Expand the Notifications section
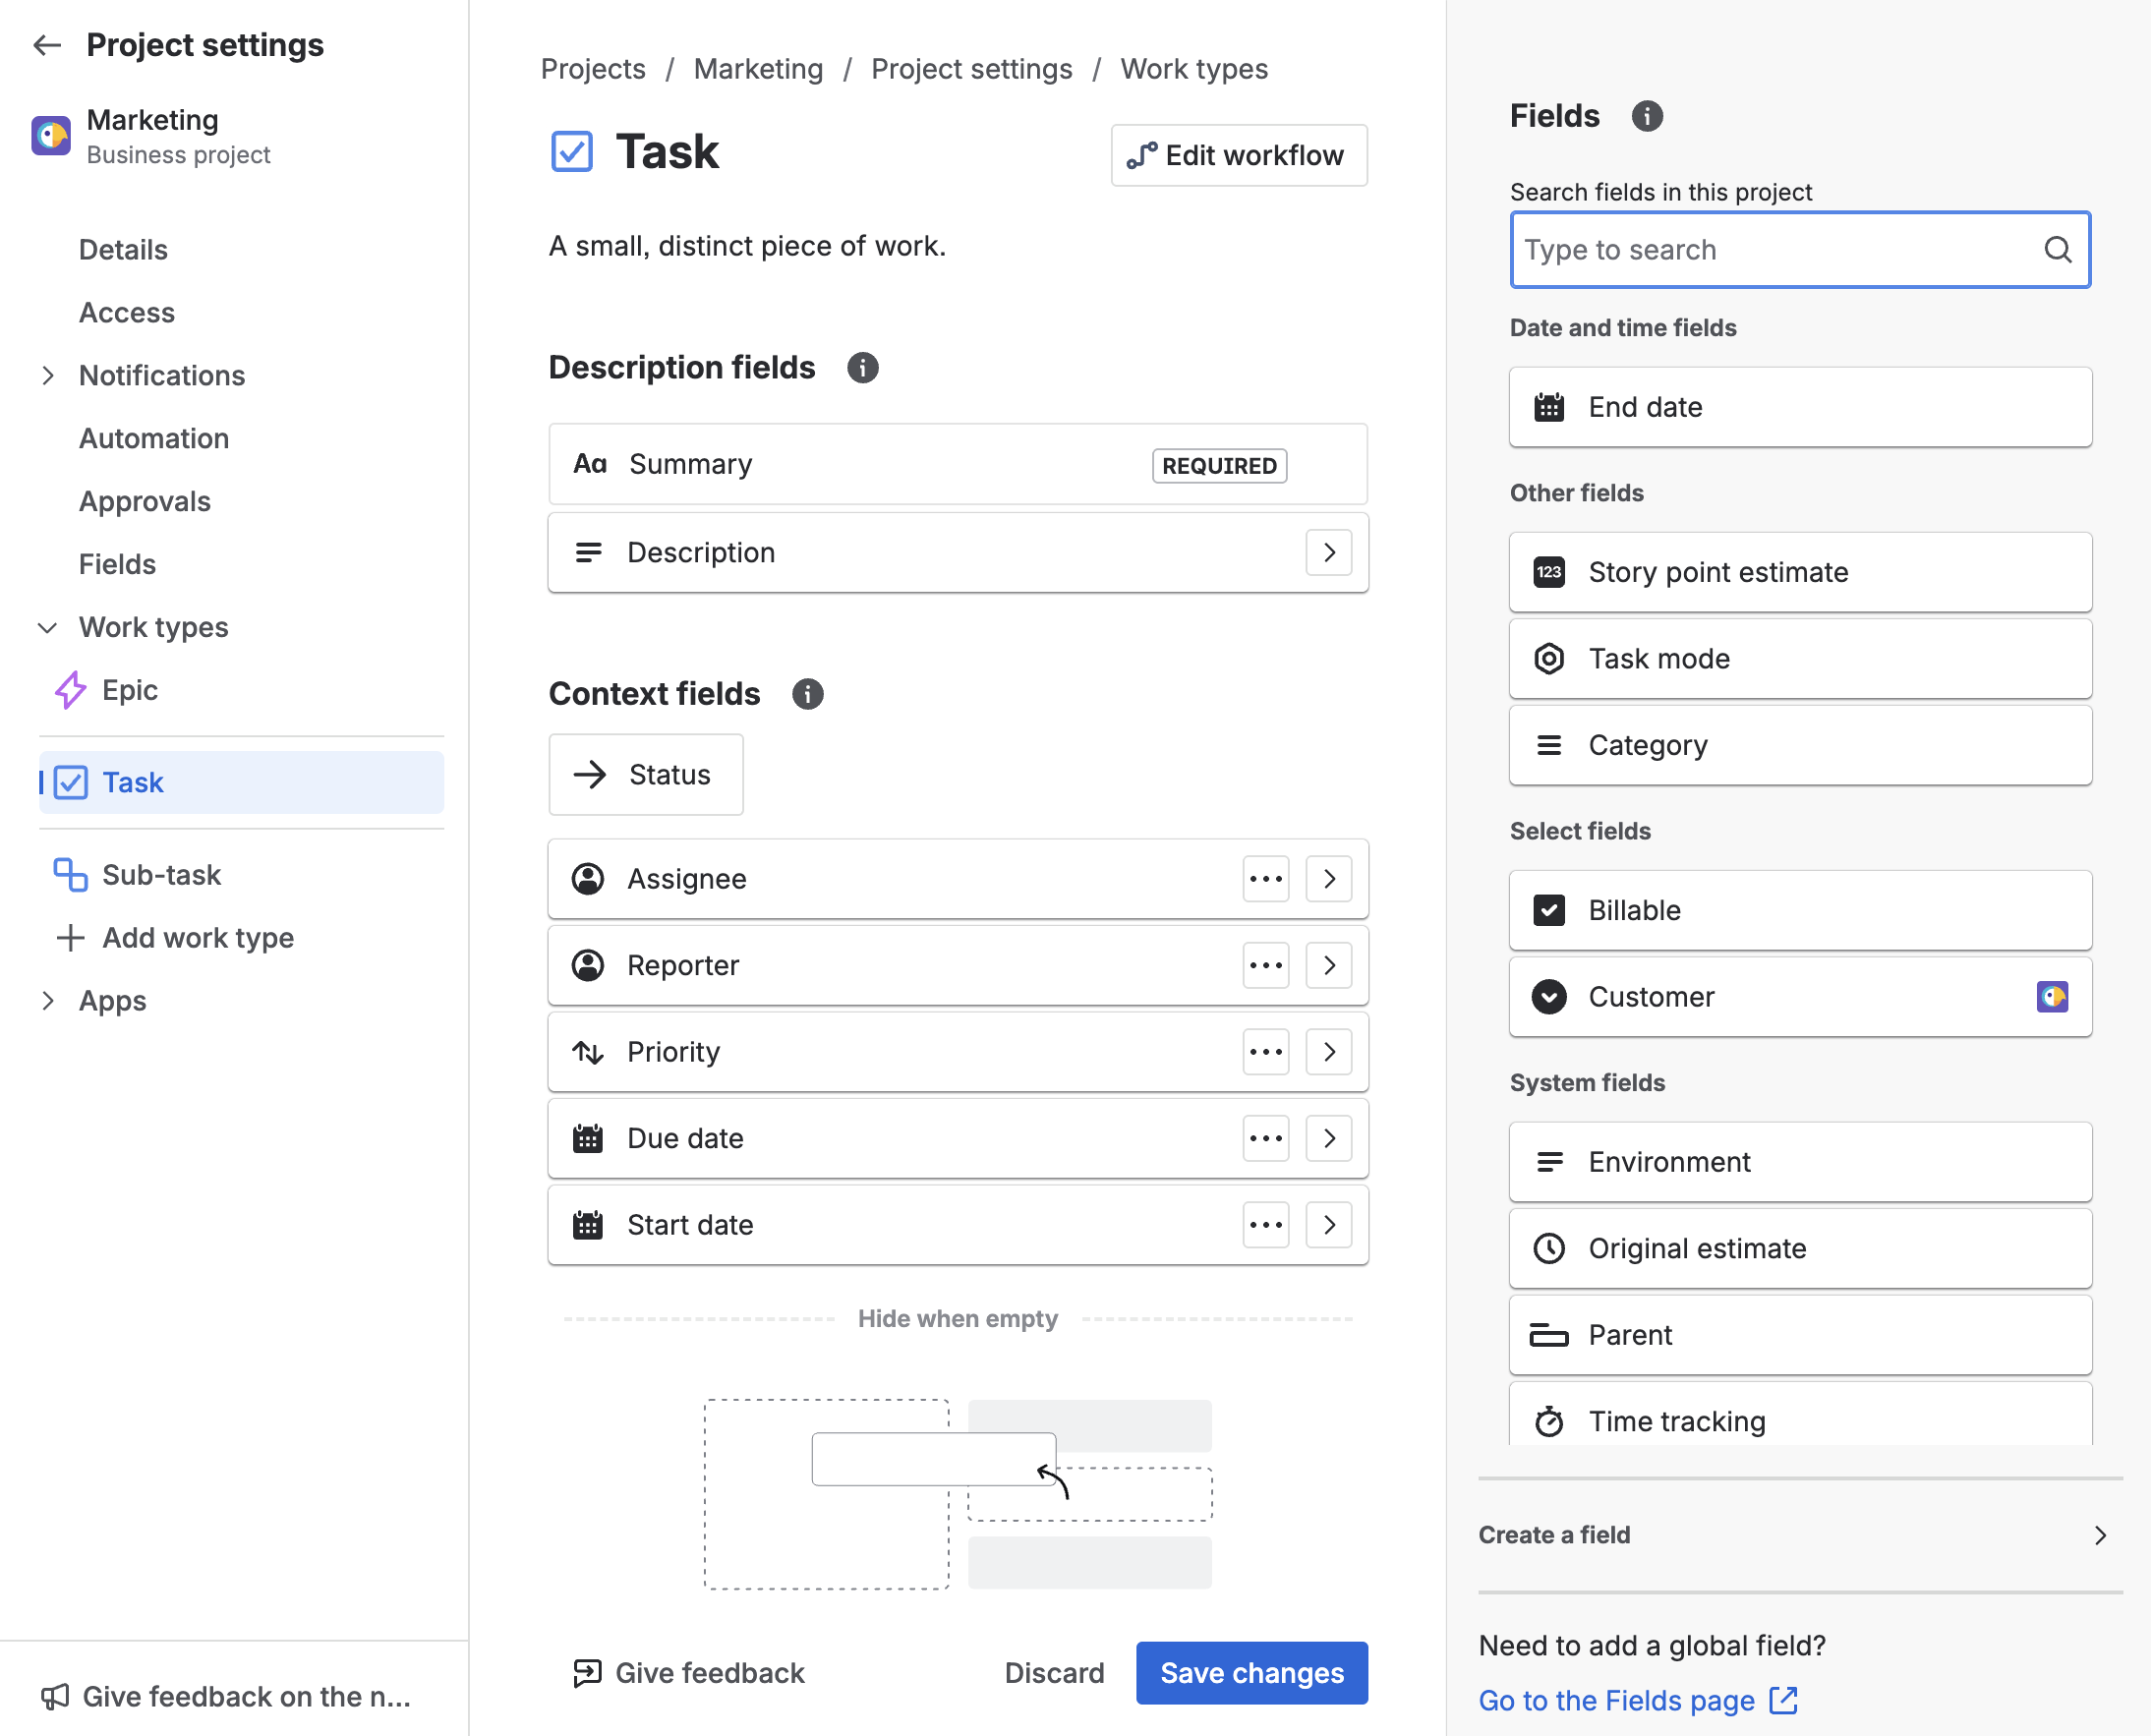The image size is (2151, 1736). 47,376
